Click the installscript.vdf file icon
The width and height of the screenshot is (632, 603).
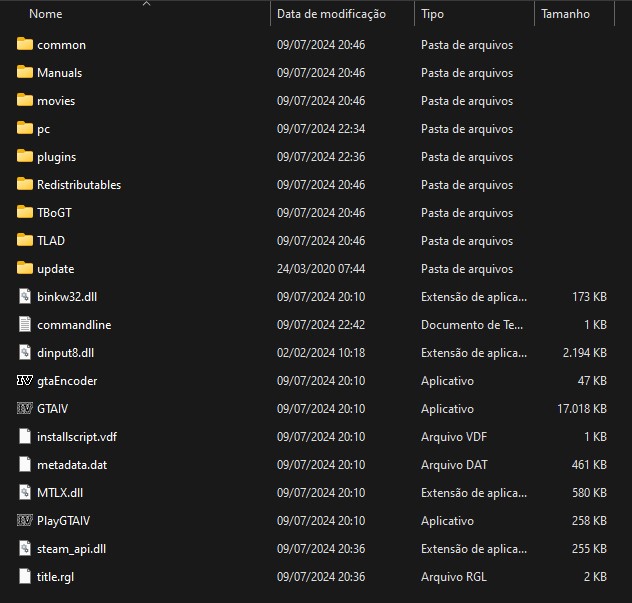point(25,436)
